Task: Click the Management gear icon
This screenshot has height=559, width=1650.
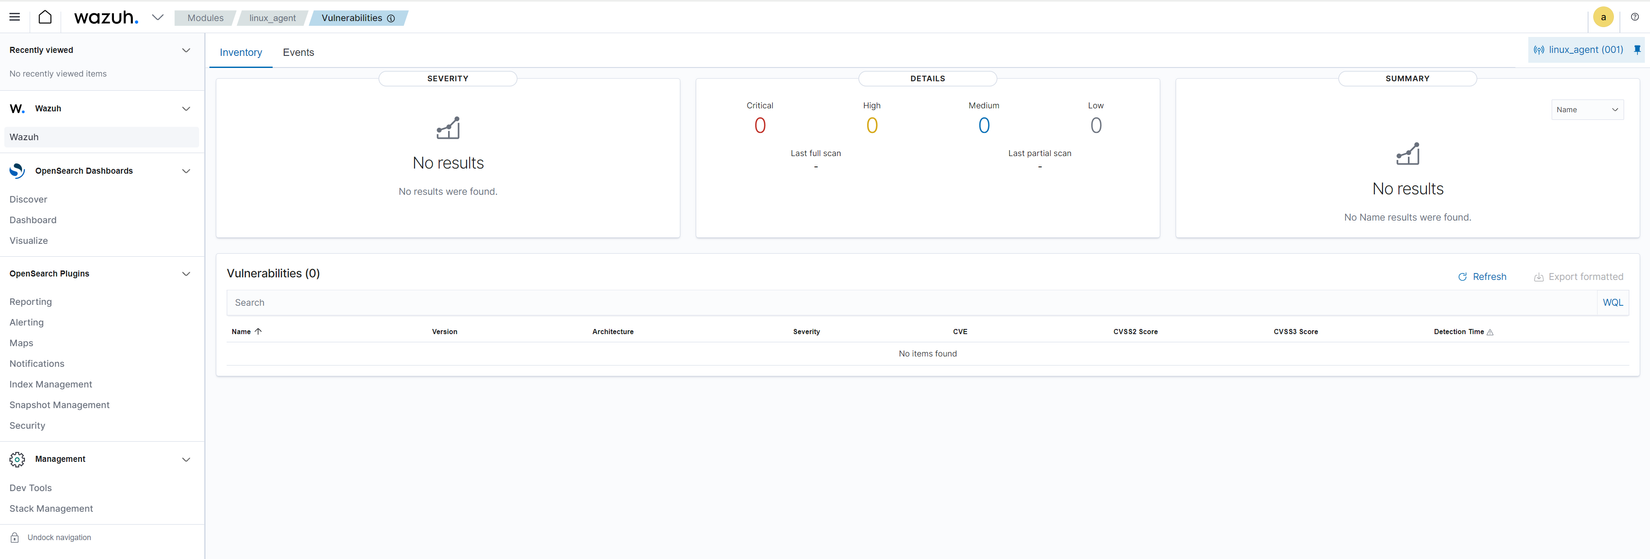Action: [x=17, y=460]
